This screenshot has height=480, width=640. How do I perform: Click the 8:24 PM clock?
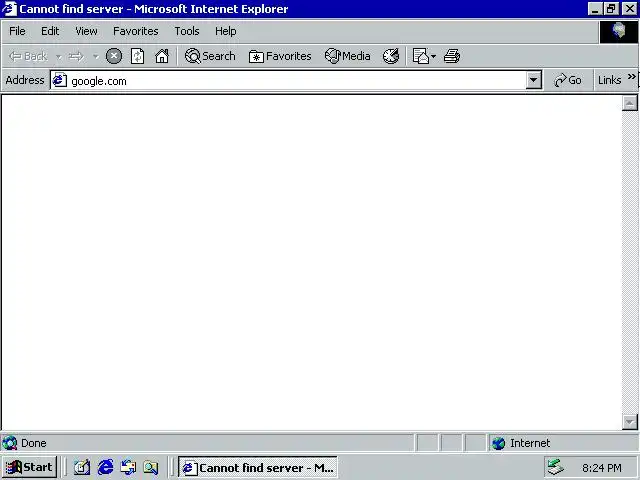pyautogui.click(x=602, y=468)
